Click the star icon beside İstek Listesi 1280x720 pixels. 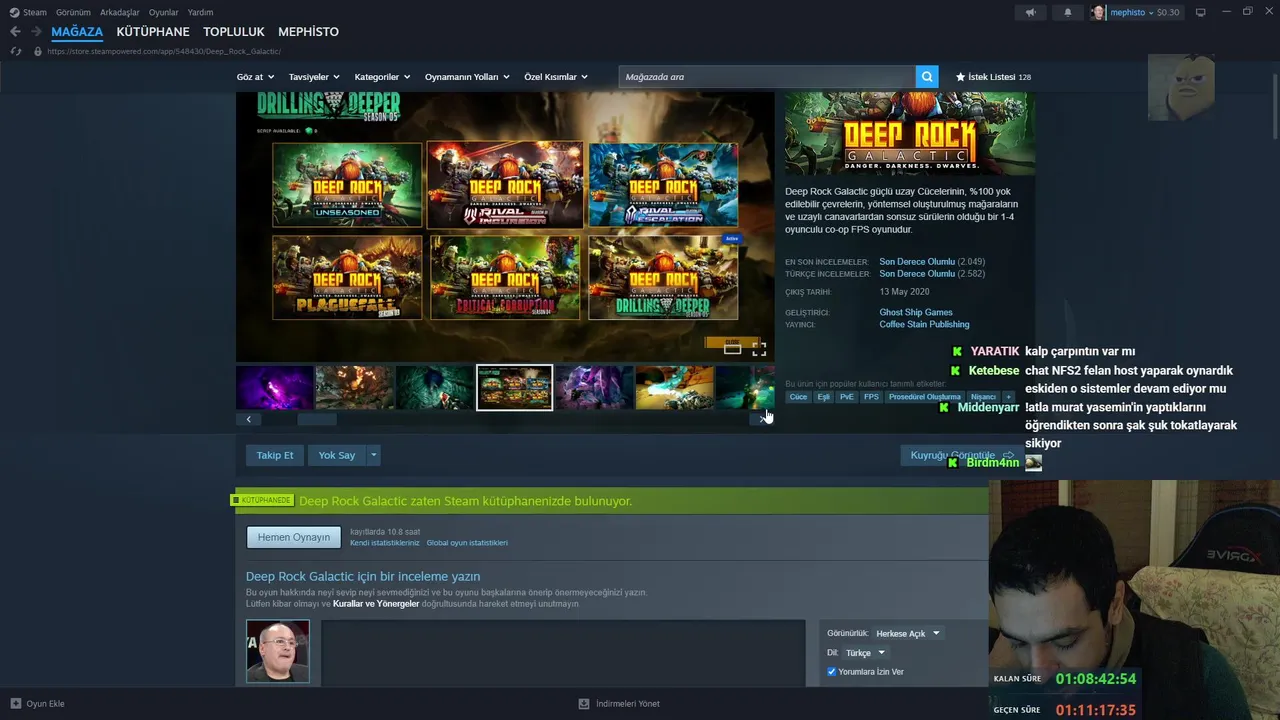click(961, 77)
